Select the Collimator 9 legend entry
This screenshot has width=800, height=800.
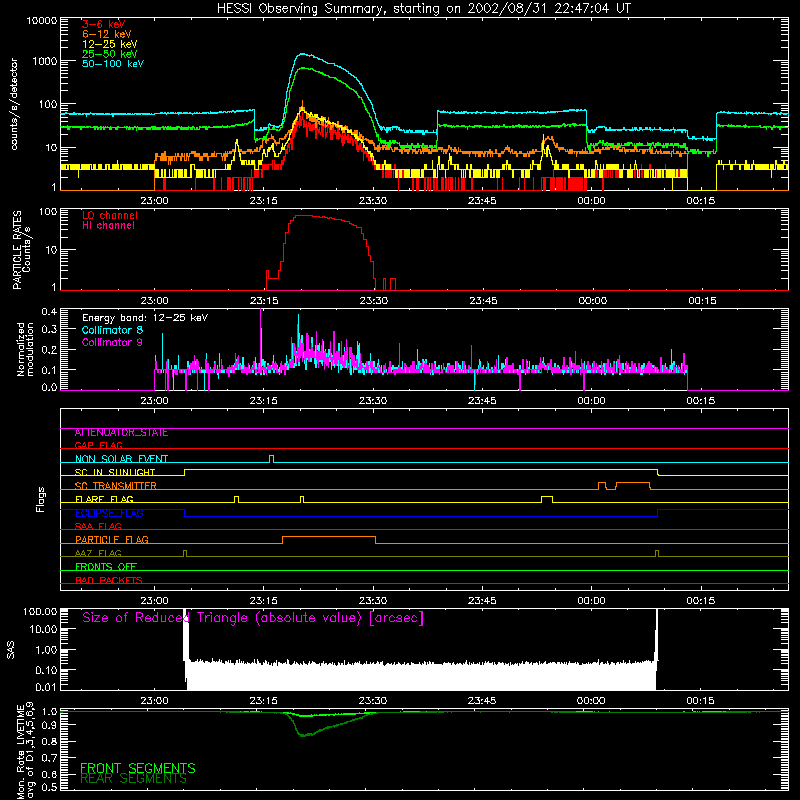point(112,342)
